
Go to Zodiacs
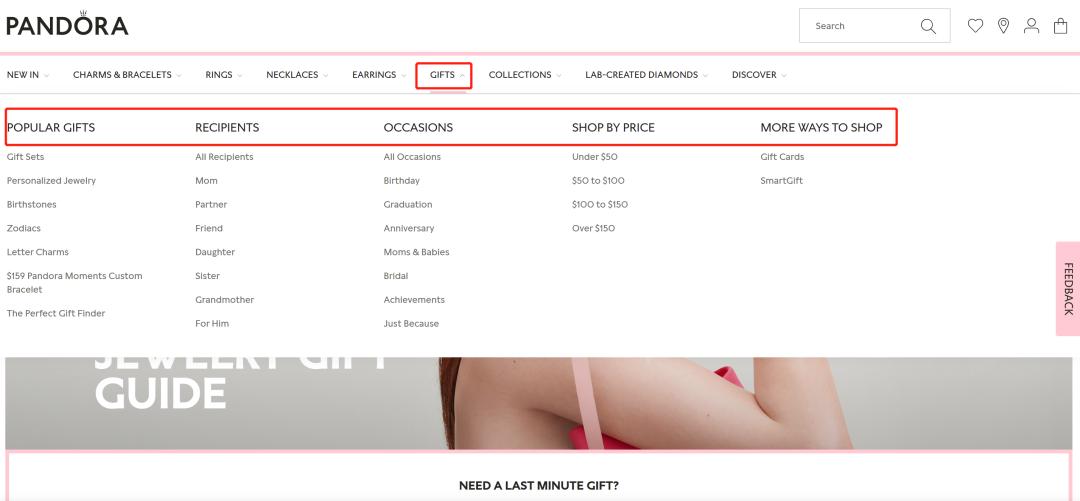(23, 228)
